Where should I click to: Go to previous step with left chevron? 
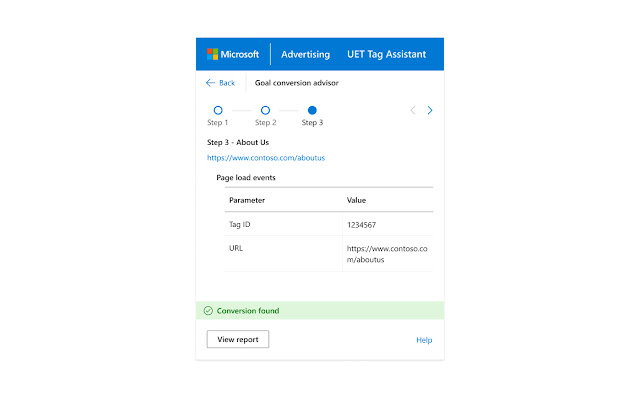point(413,110)
